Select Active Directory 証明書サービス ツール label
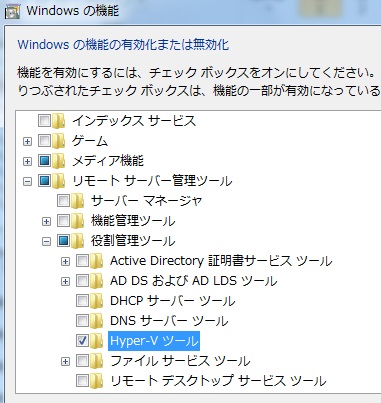381x403 pixels. point(221,261)
